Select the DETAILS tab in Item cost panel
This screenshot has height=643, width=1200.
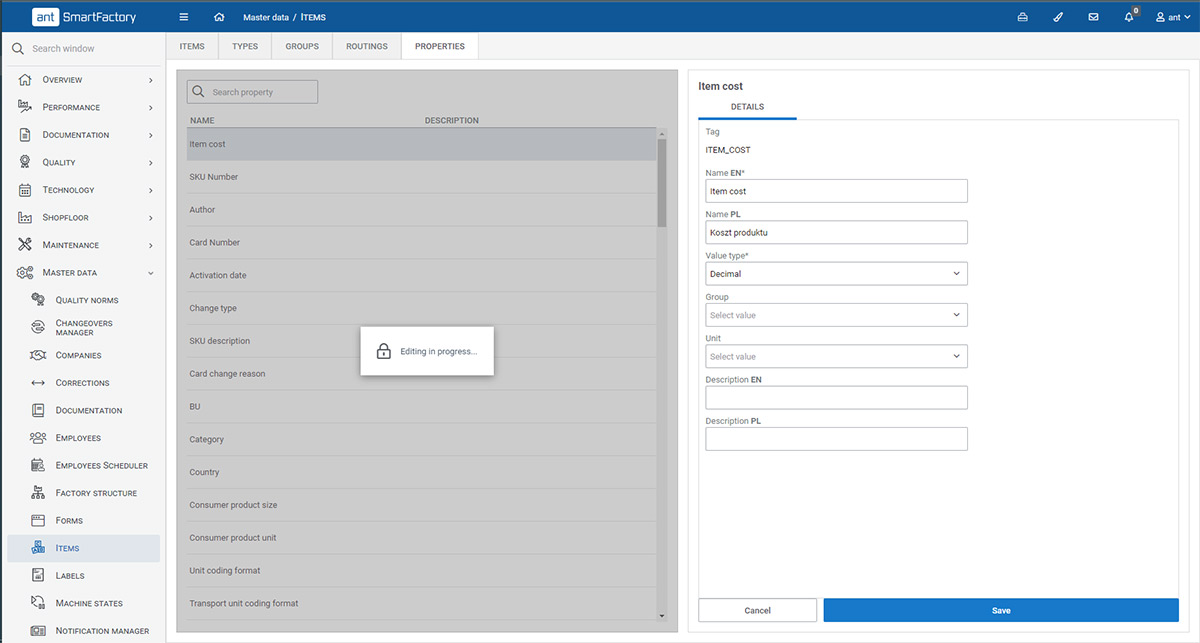coord(747,107)
